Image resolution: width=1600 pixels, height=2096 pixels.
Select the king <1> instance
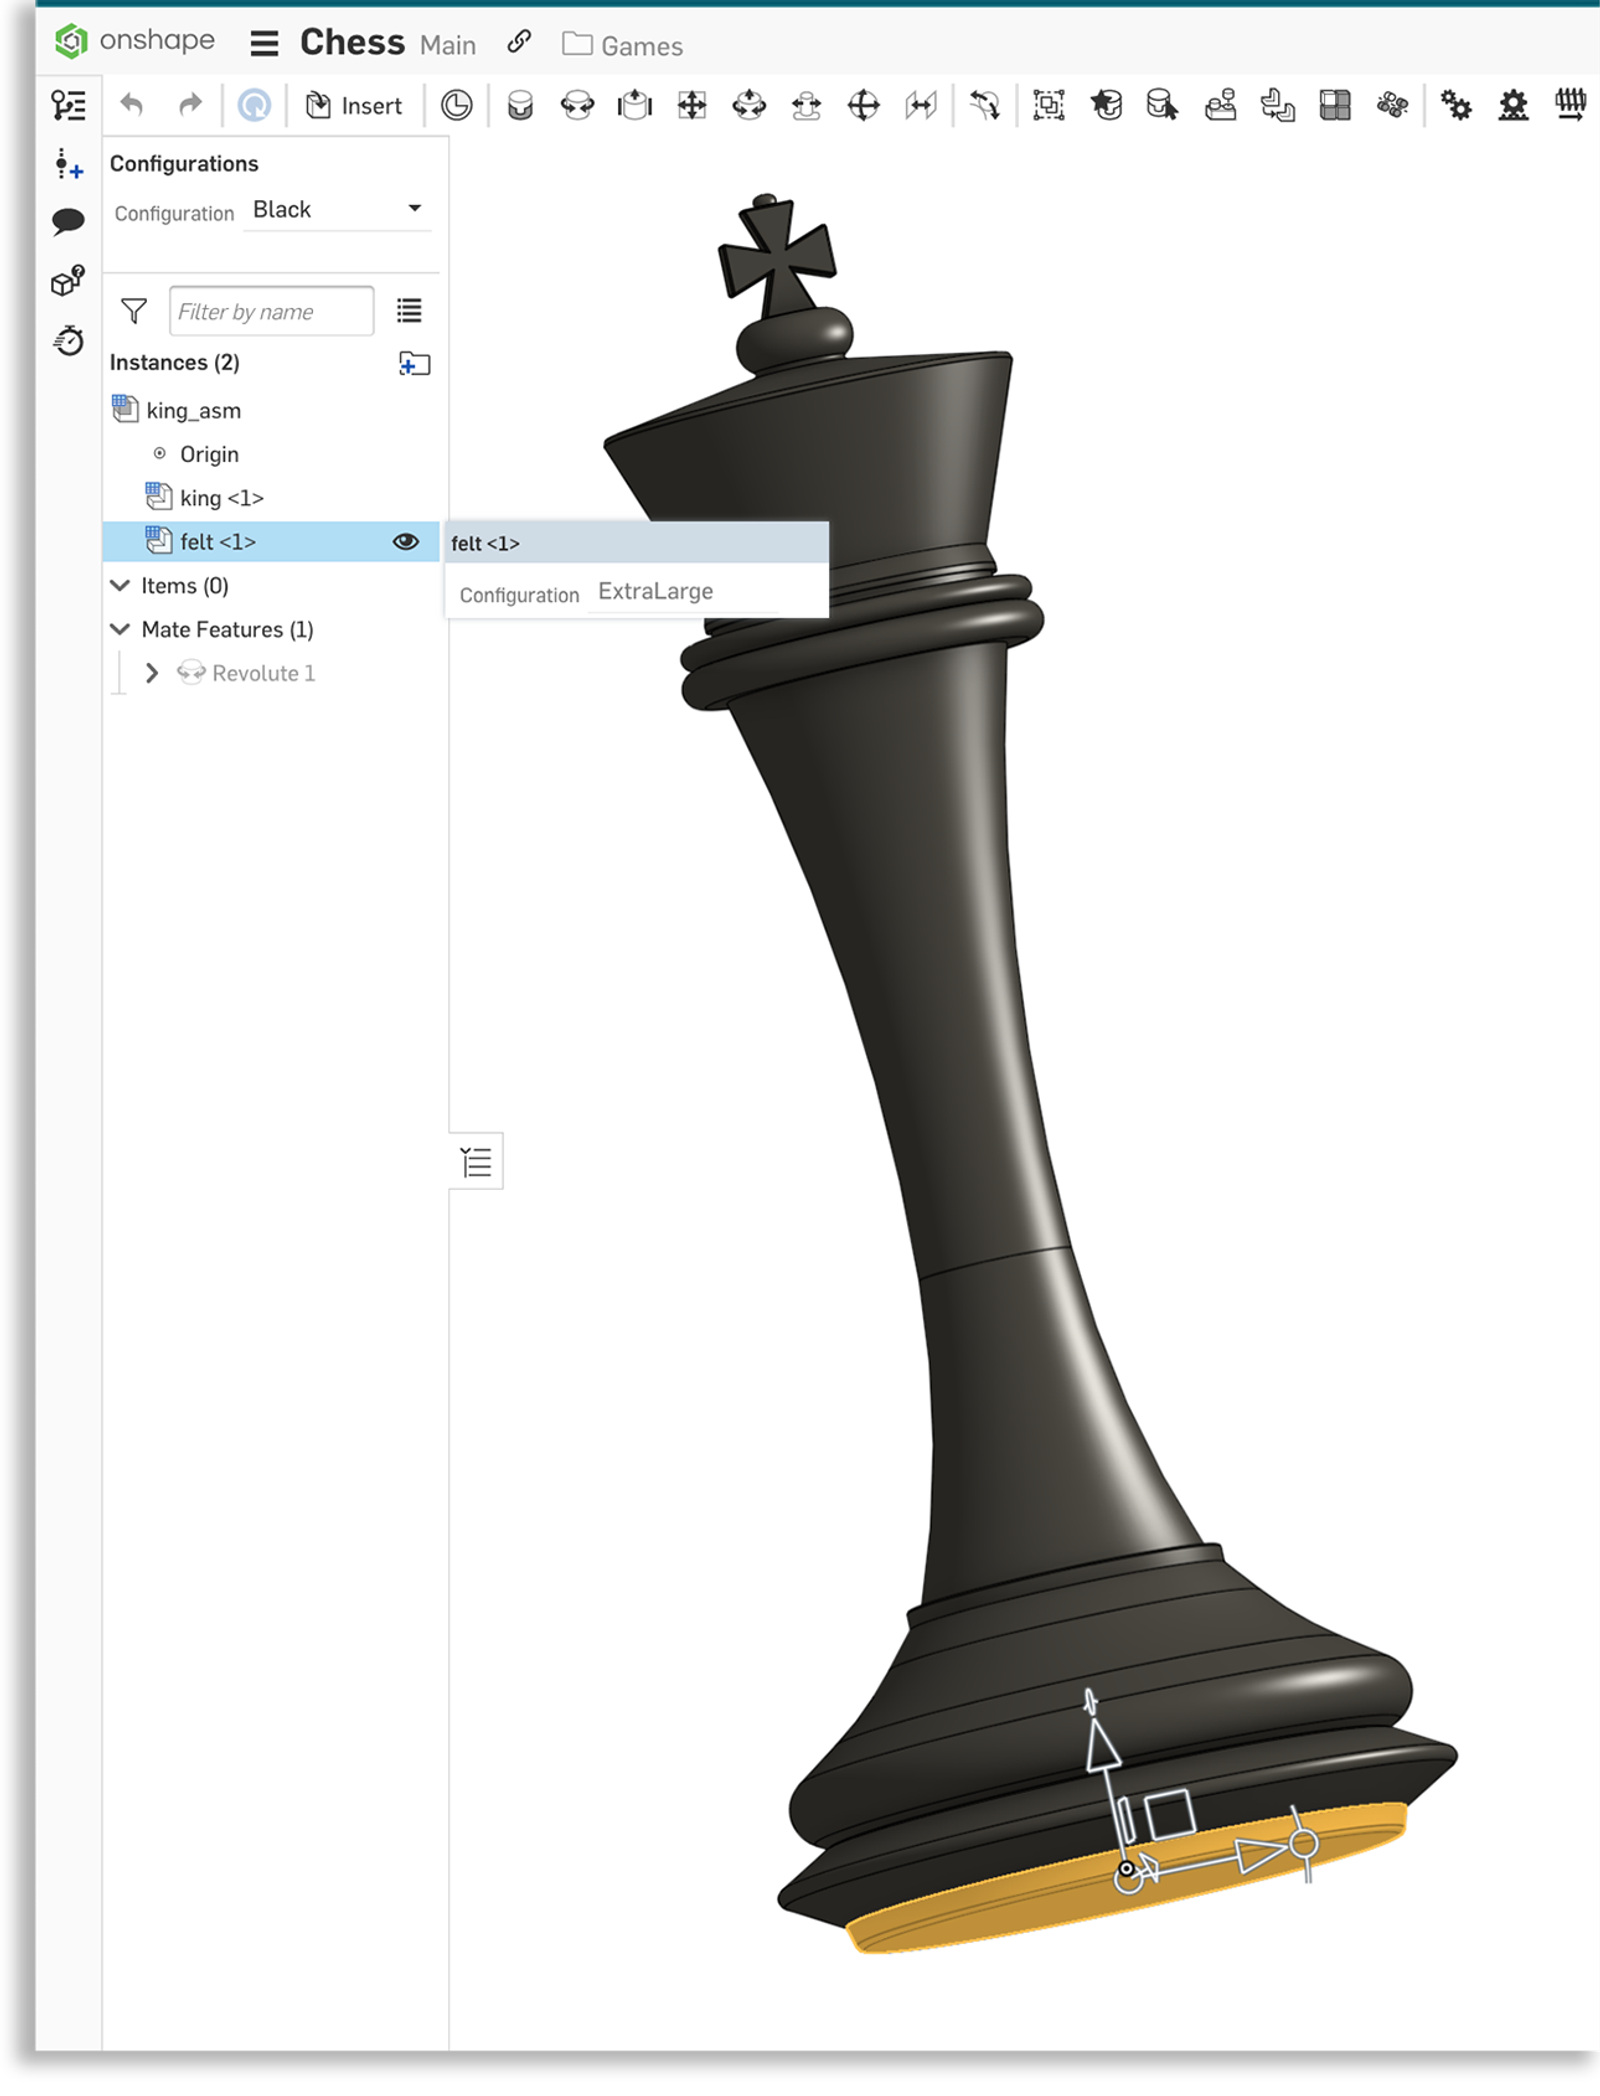point(222,497)
